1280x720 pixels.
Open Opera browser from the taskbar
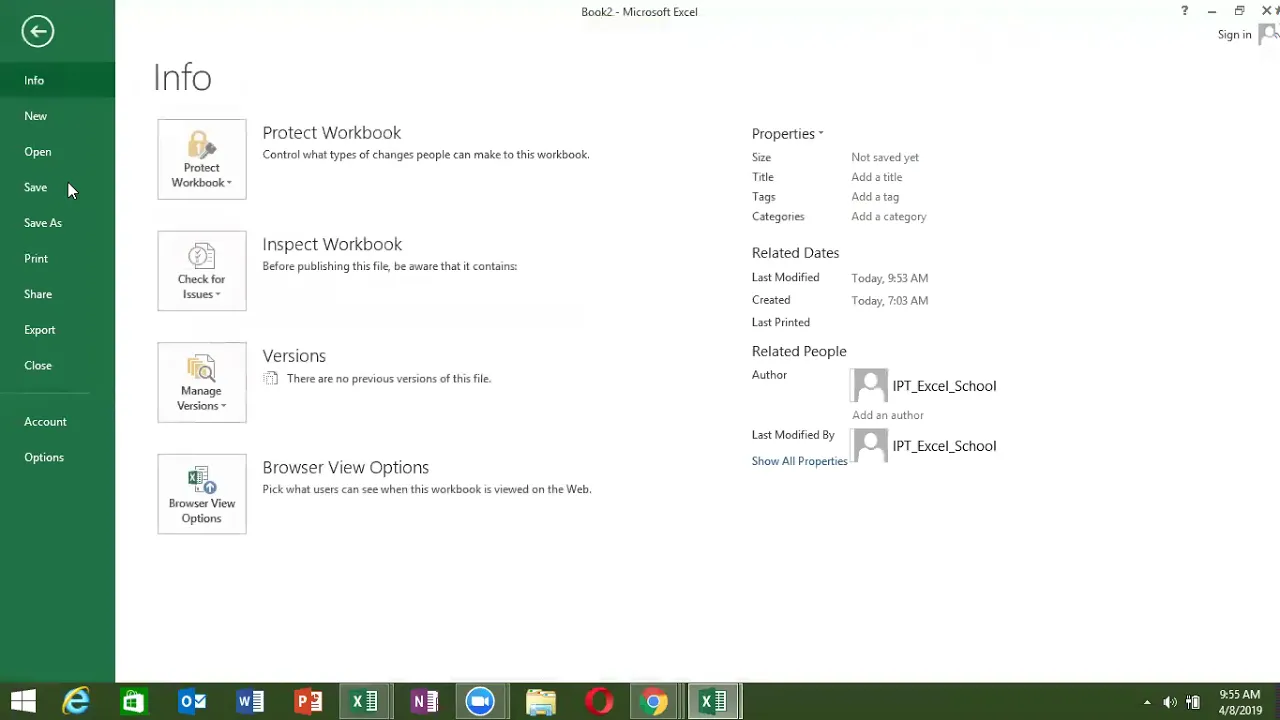[x=599, y=702]
